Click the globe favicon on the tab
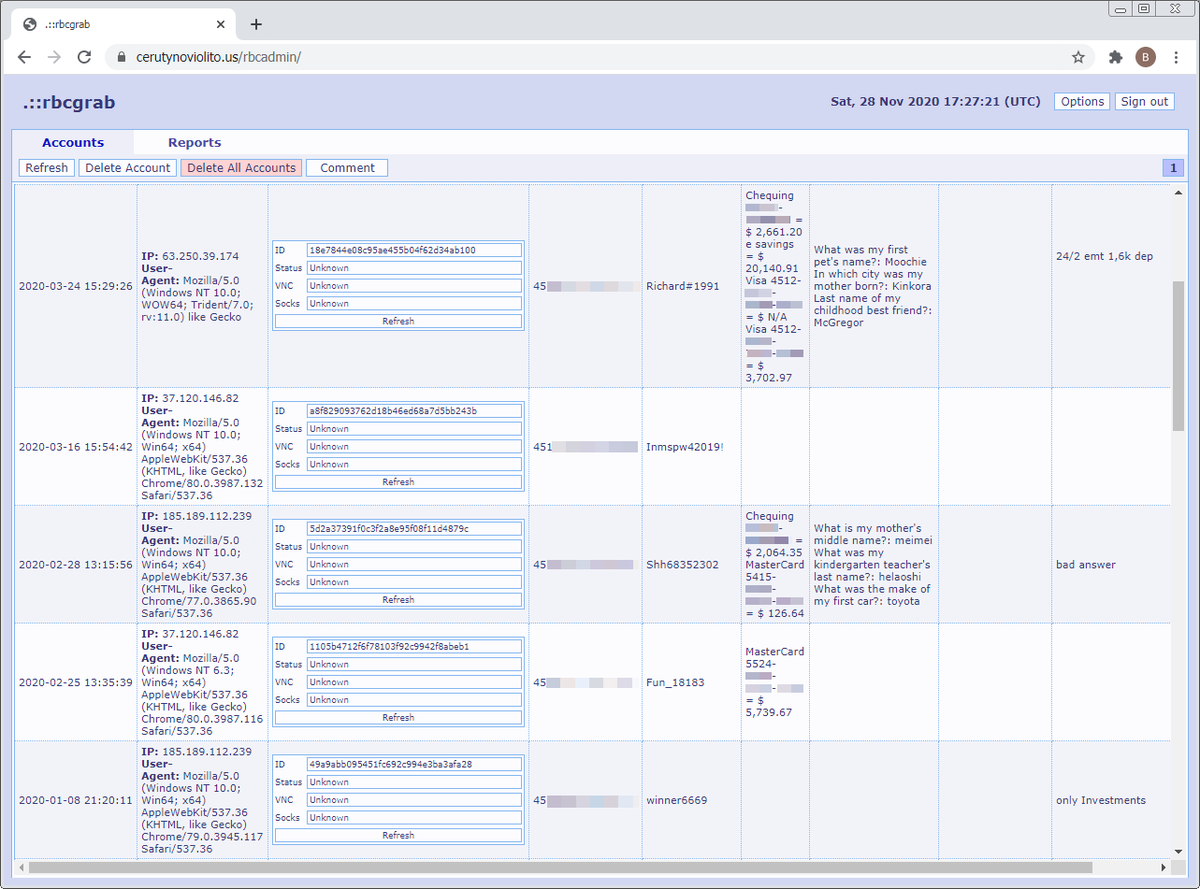The image size is (1200, 889). [30, 24]
